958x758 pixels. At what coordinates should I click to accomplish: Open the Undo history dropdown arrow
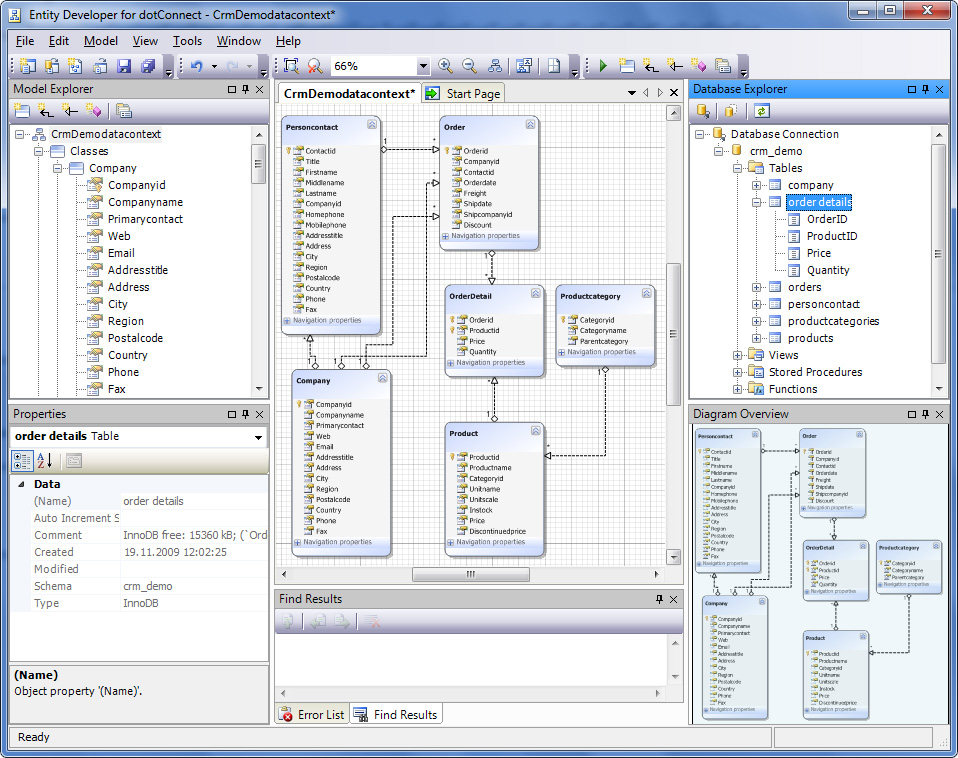click(214, 66)
